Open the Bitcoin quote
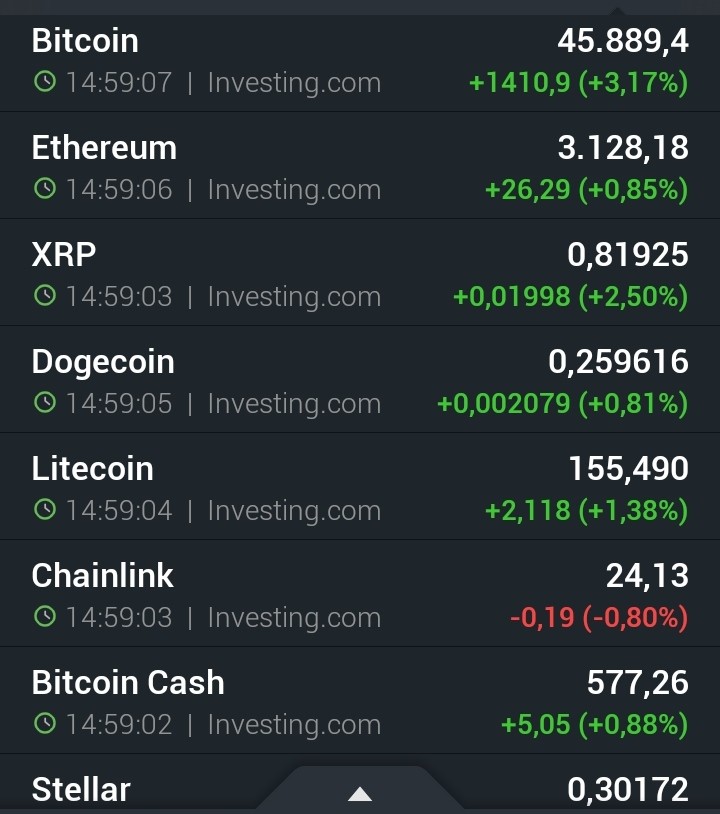720x814 pixels. [x=360, y=63]
